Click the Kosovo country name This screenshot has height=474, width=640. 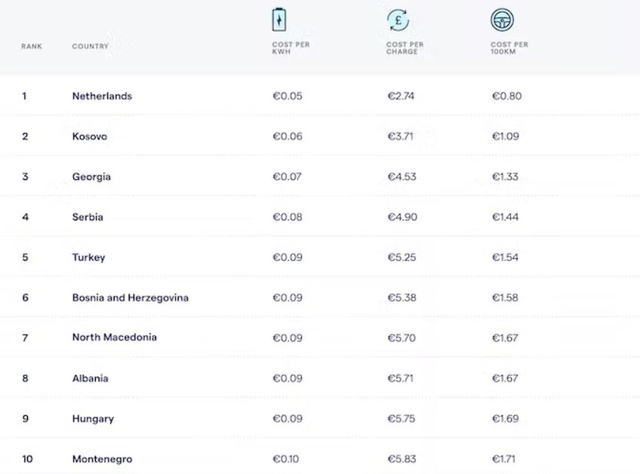[x=90, y=136]
